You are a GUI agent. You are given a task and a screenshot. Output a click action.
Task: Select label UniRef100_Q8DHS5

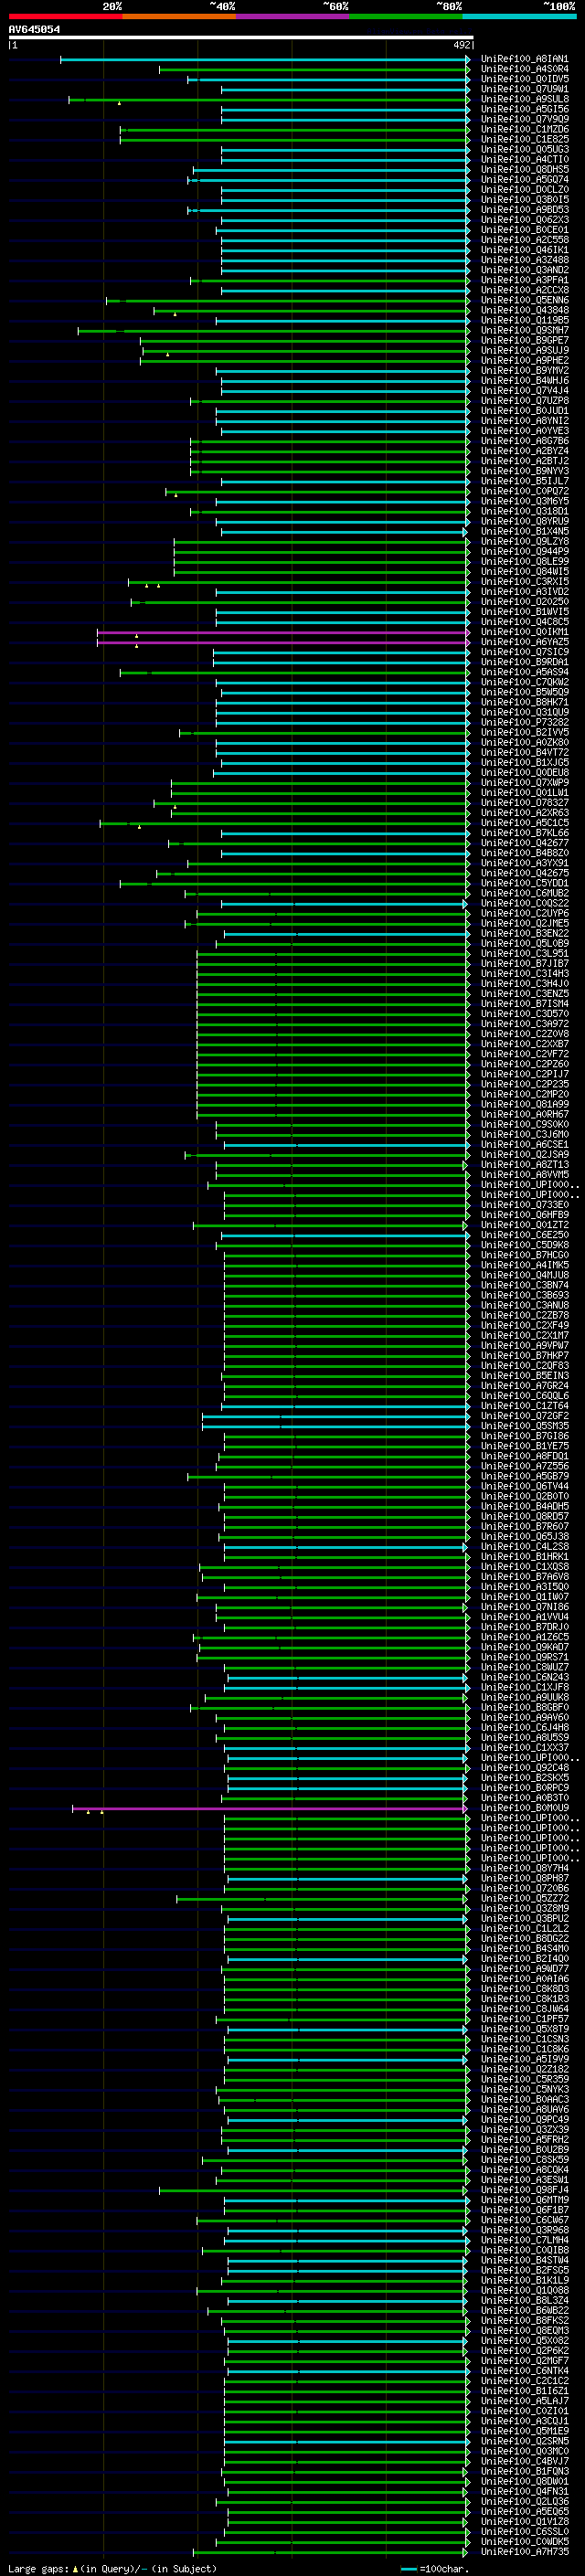(524, 169)
